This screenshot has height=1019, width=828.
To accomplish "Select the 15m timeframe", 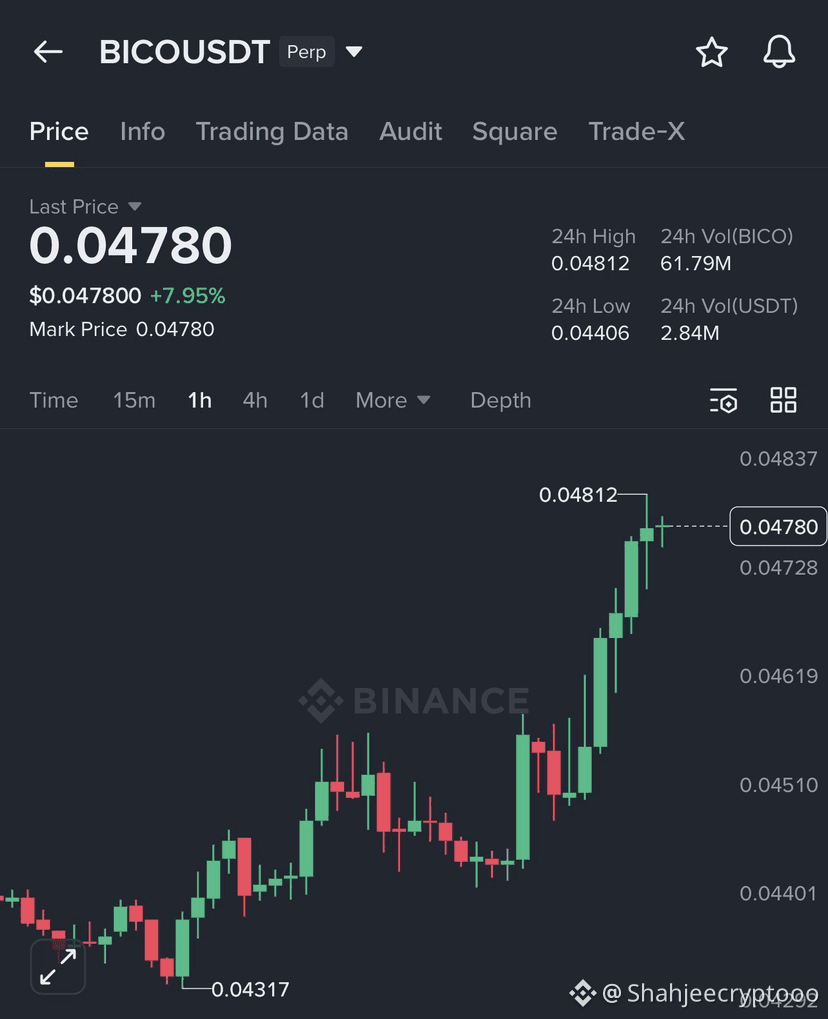I will (x=134, y=400).
